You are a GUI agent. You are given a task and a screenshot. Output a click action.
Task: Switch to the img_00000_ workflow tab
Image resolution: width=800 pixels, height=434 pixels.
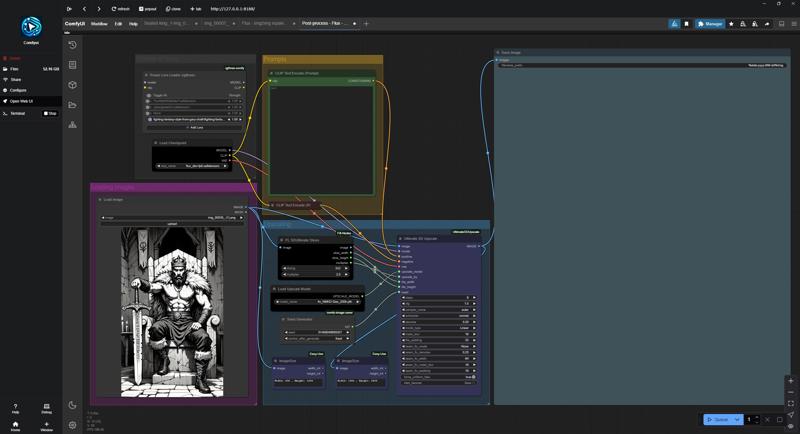pyautogui.click(x=215, y=23)
